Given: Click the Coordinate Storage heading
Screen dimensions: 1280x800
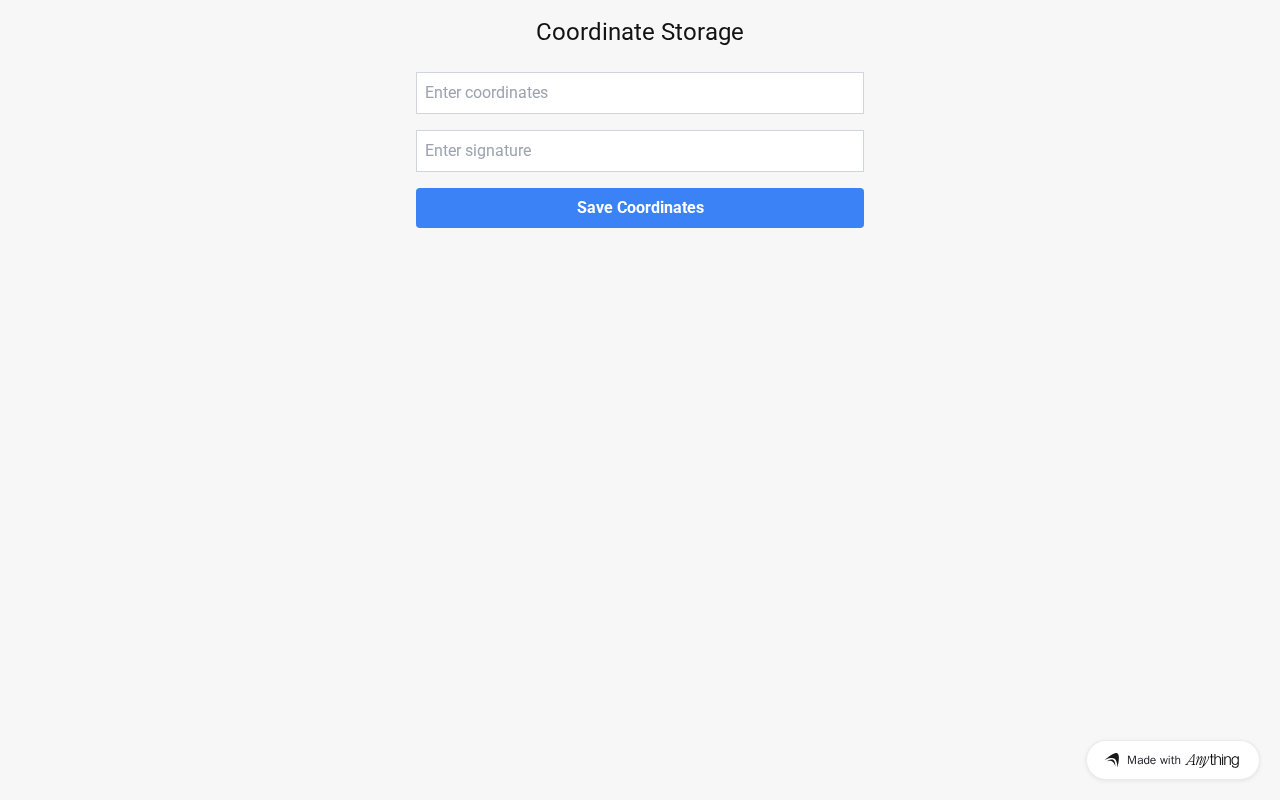Looking at the screenshot, I should [640, 32].
